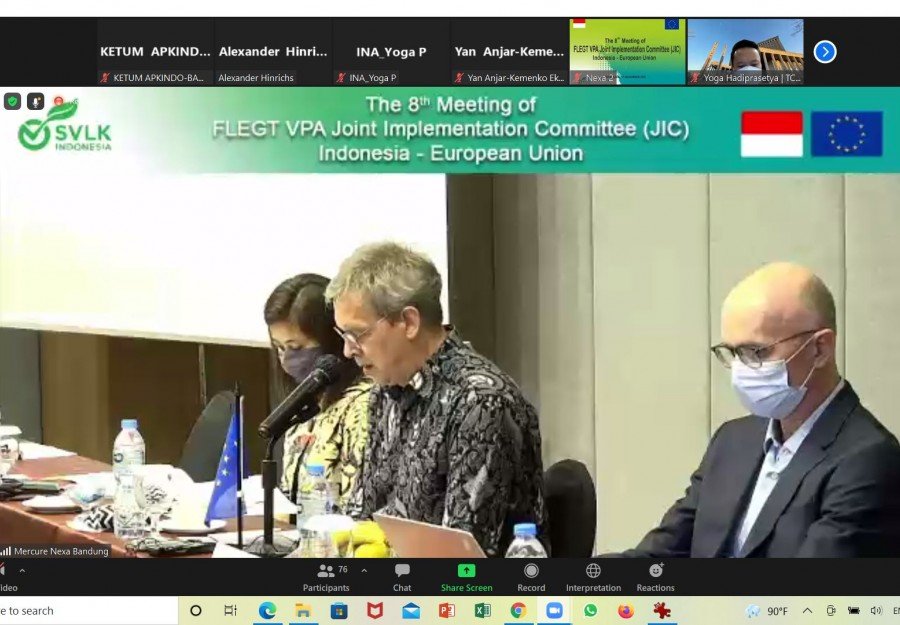The image size is (900, 625).
Task: Select the KETUM APKINDO participant tile
Action: [155, 52]
